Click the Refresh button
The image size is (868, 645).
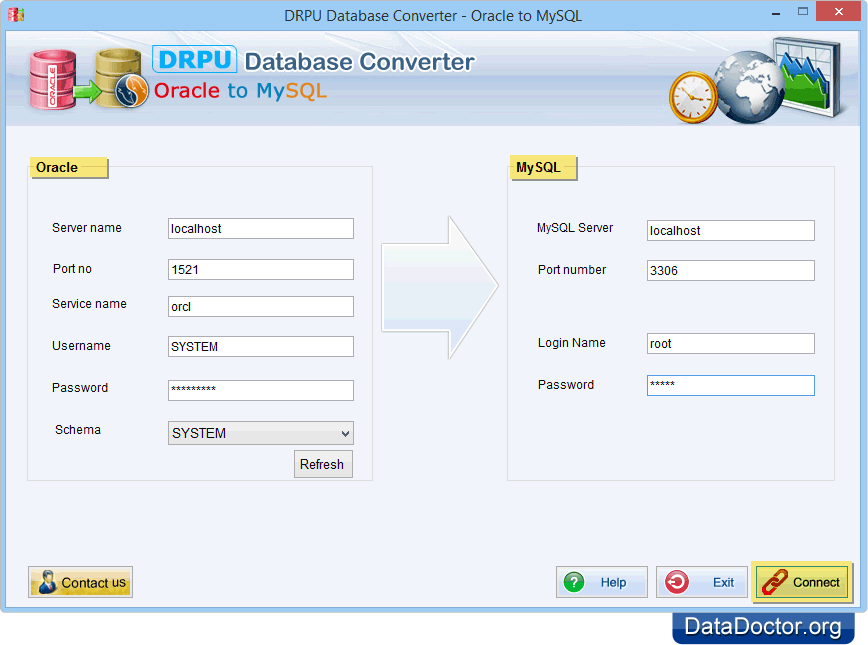click(323, 464)
